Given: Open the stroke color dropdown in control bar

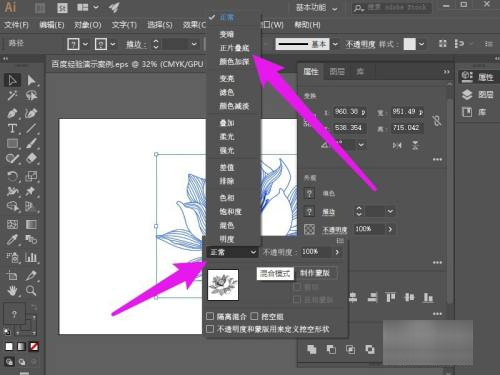Looking at the screenshot, I should (x=113, y=44).
